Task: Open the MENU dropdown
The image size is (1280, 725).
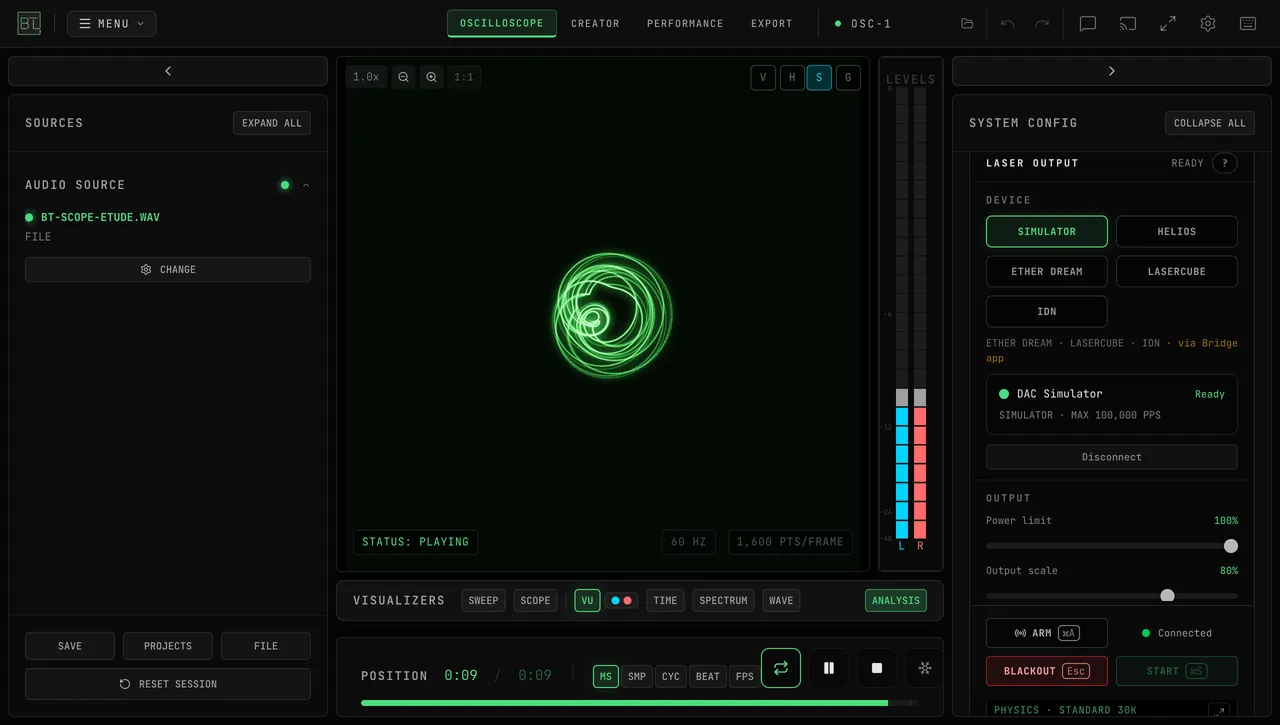Action: (112, 24)
